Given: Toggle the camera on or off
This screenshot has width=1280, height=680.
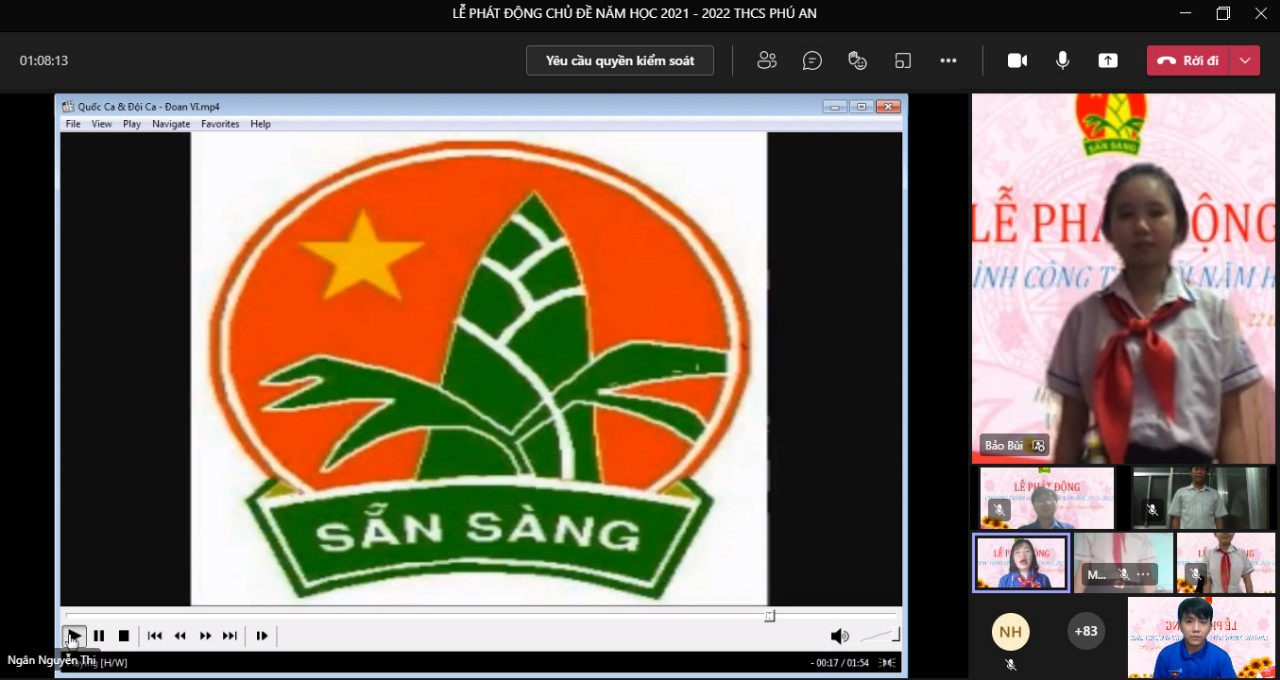Looking at the screenshot, I should coord(1017,60).
